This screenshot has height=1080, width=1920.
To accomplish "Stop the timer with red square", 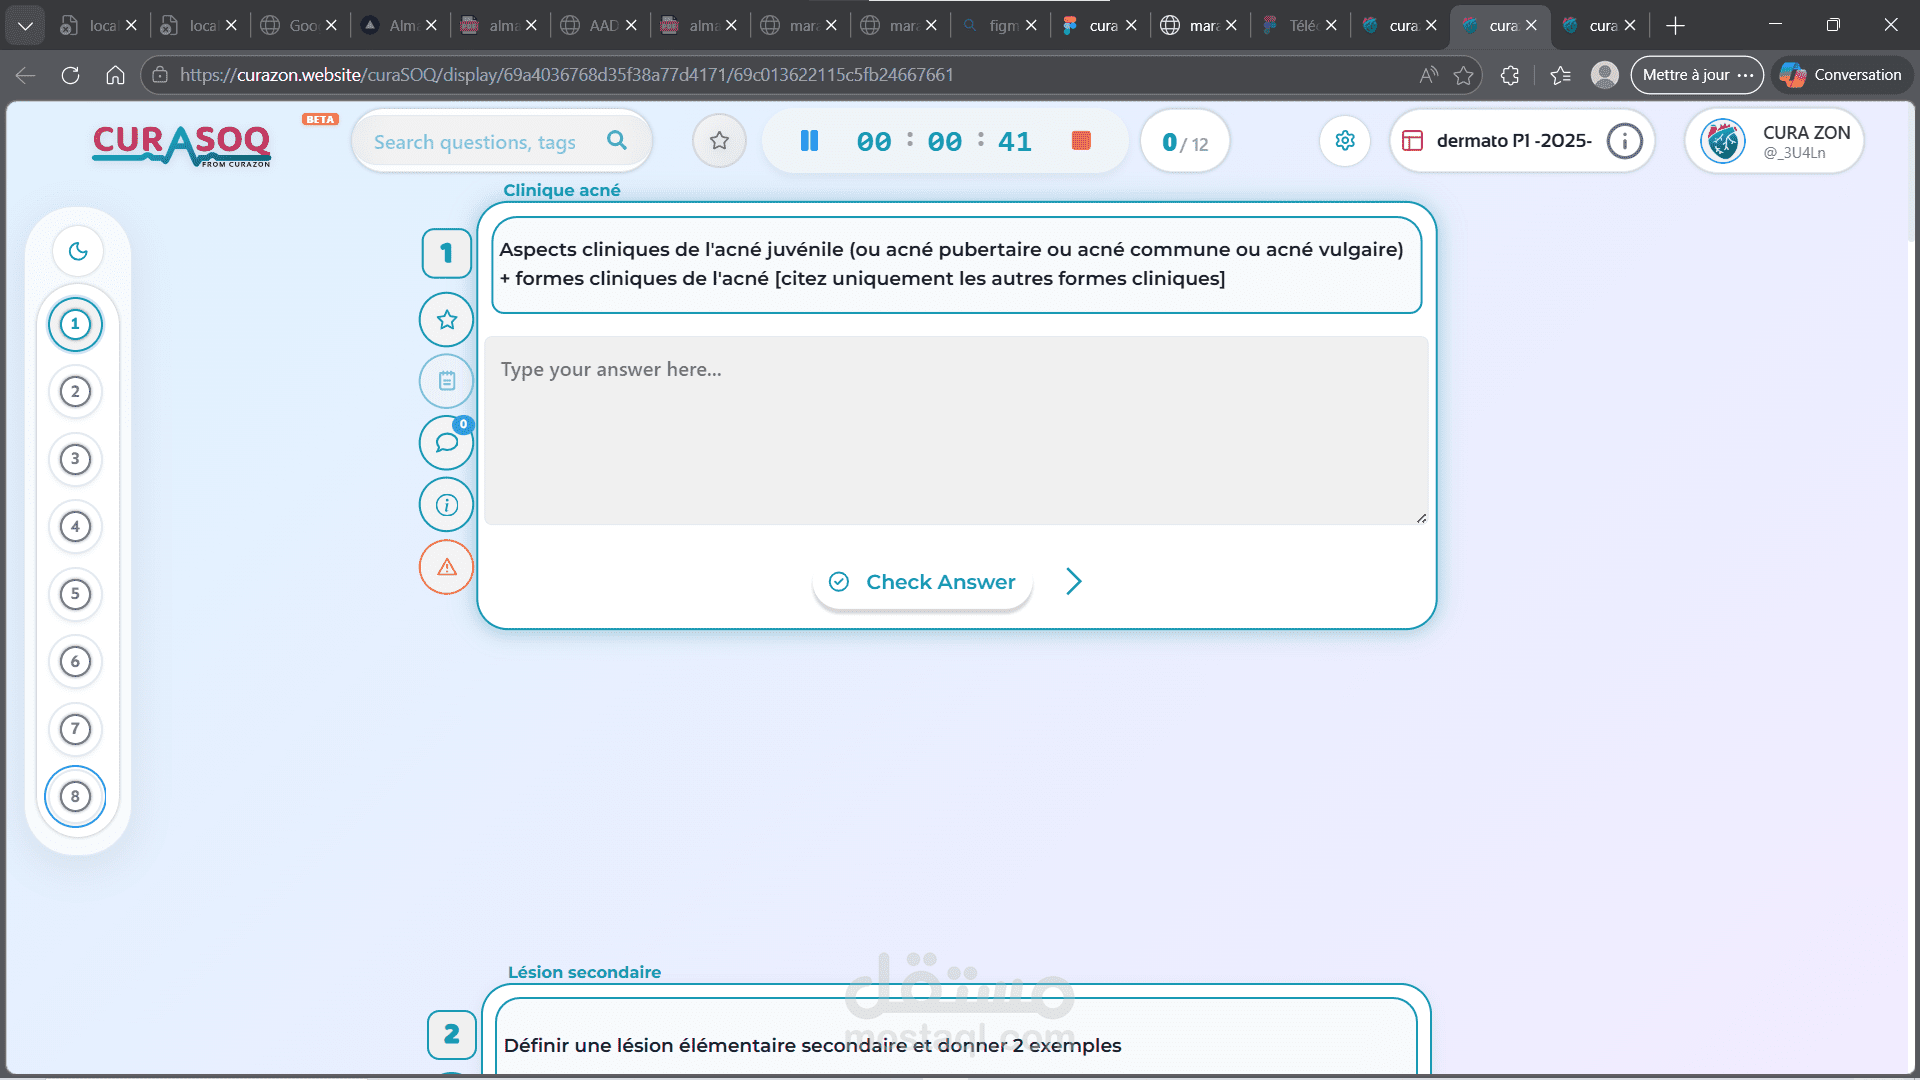I will [x=1081, y=141].
